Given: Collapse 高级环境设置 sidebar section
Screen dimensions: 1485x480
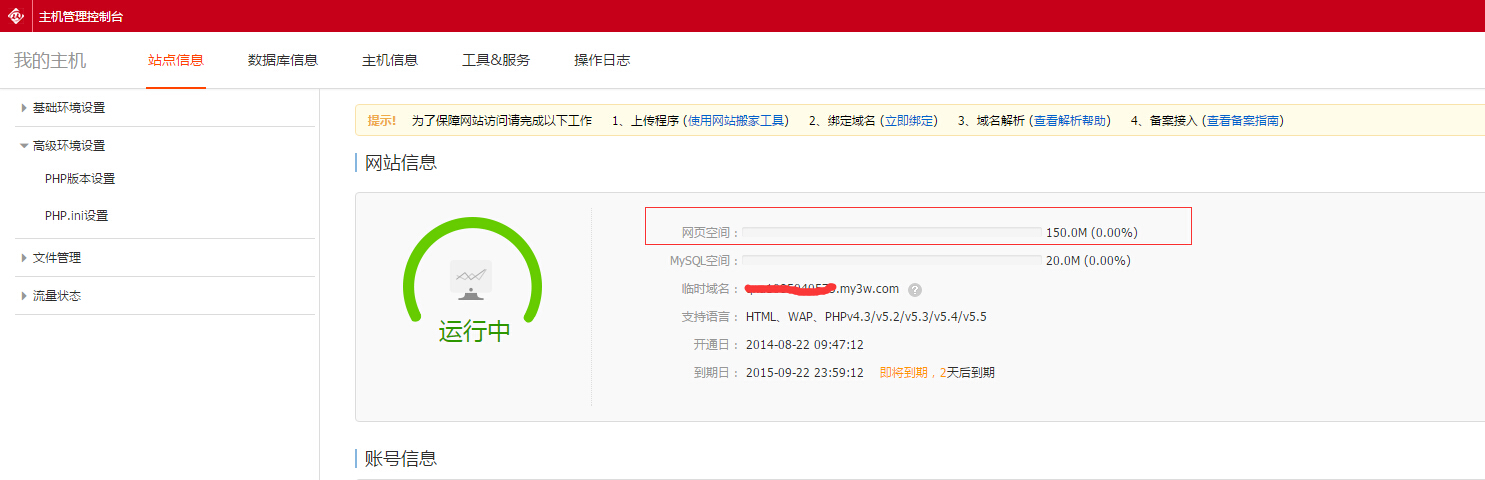Looking at the screenshot, I should [x=68, y=146].
